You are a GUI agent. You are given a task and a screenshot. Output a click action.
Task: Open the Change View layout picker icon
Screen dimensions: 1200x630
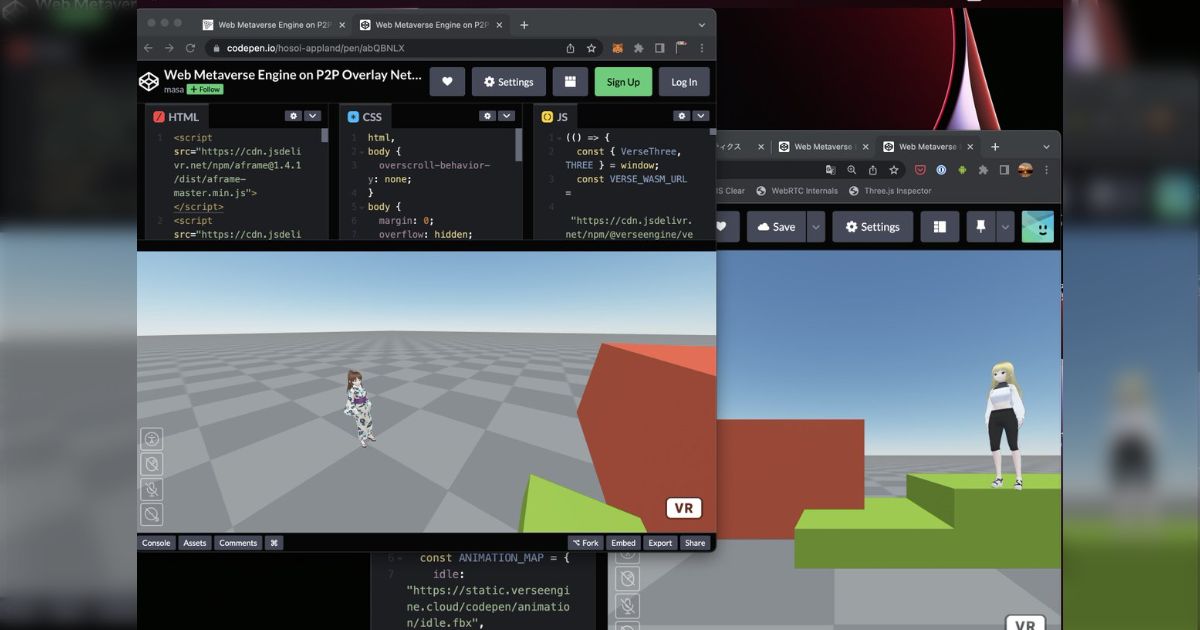coord(568,81)
